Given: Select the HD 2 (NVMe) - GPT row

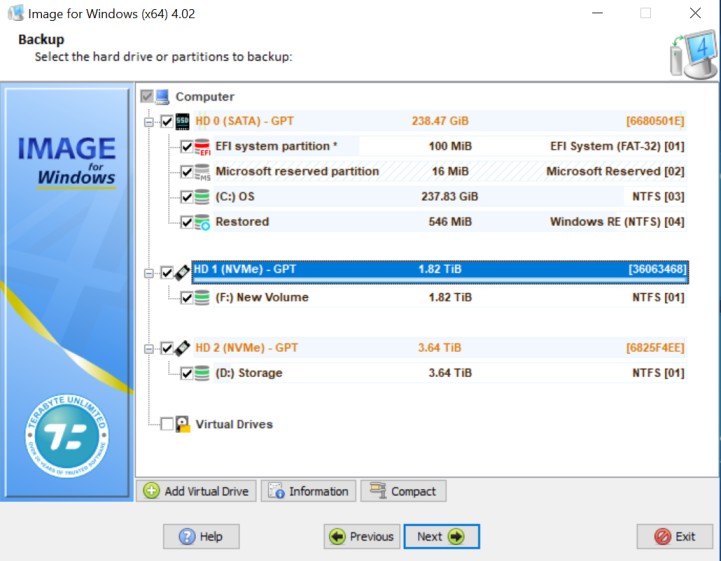Looking at the screenshot, I should [x=440, y=348].
